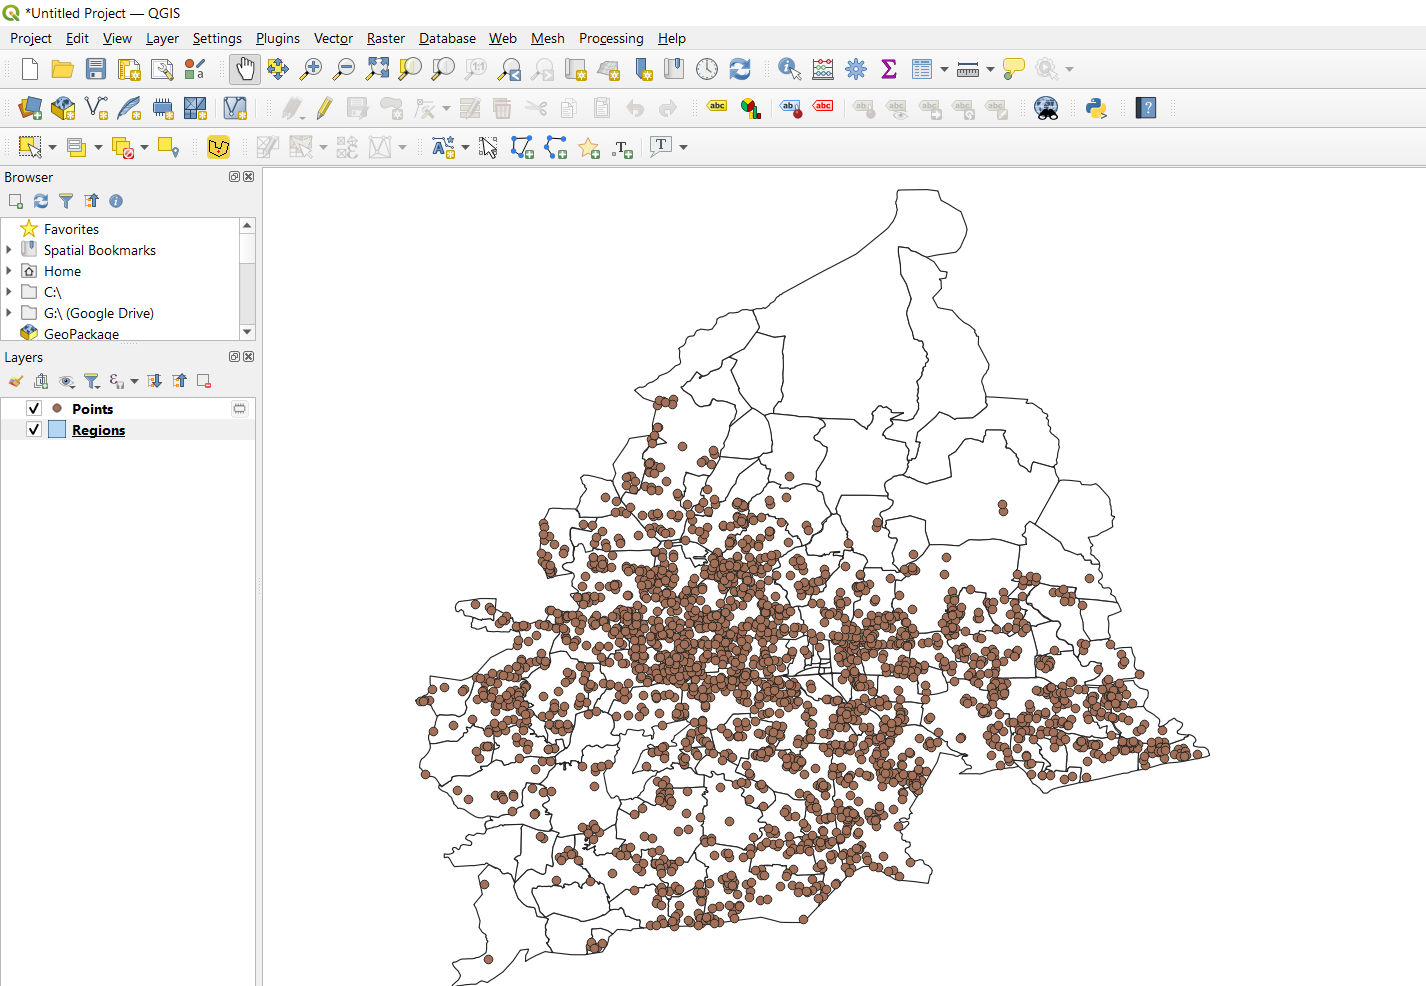Screen dimensions: 1426x986
Task: Toggle visibility of the Points layer
Action: click(x=34, y=408)
